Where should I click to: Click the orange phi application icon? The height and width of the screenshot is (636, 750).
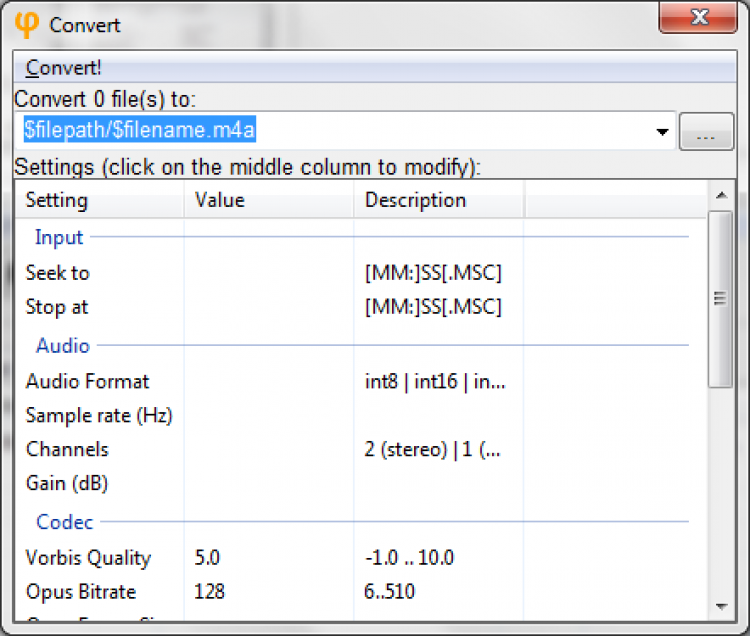coord(27,23)
